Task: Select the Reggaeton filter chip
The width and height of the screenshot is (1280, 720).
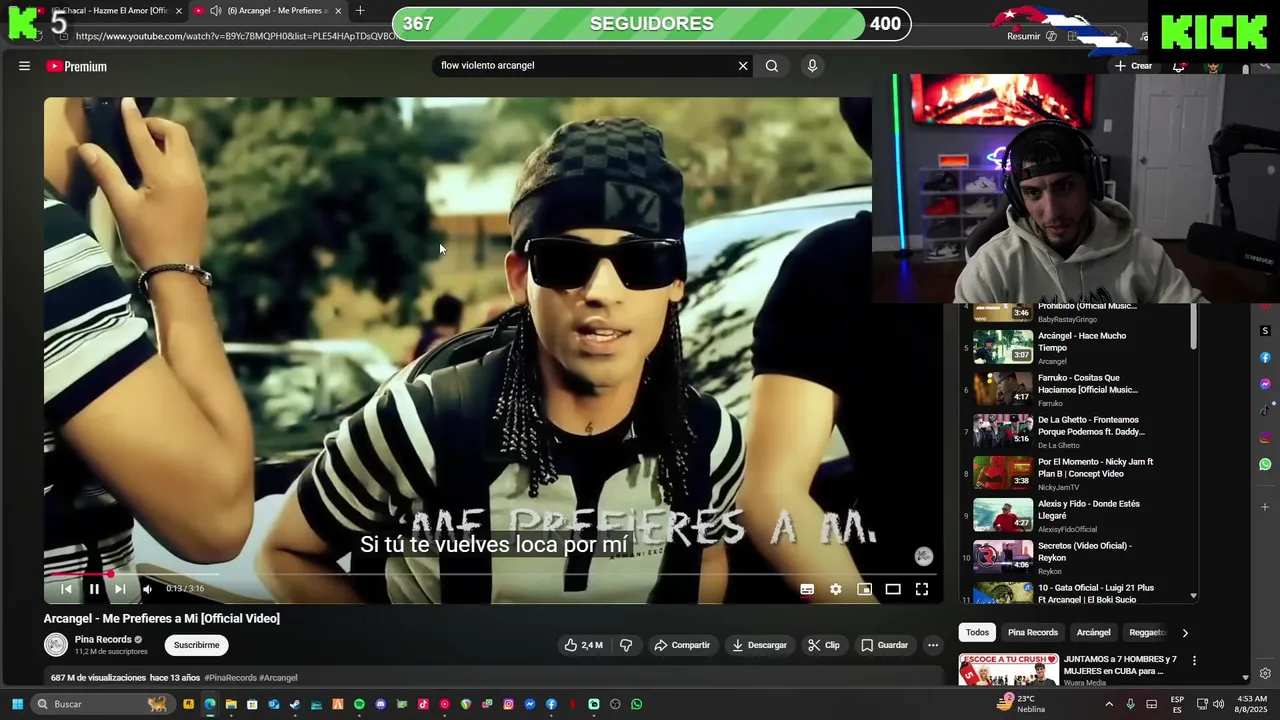Action: point(1147,632)
